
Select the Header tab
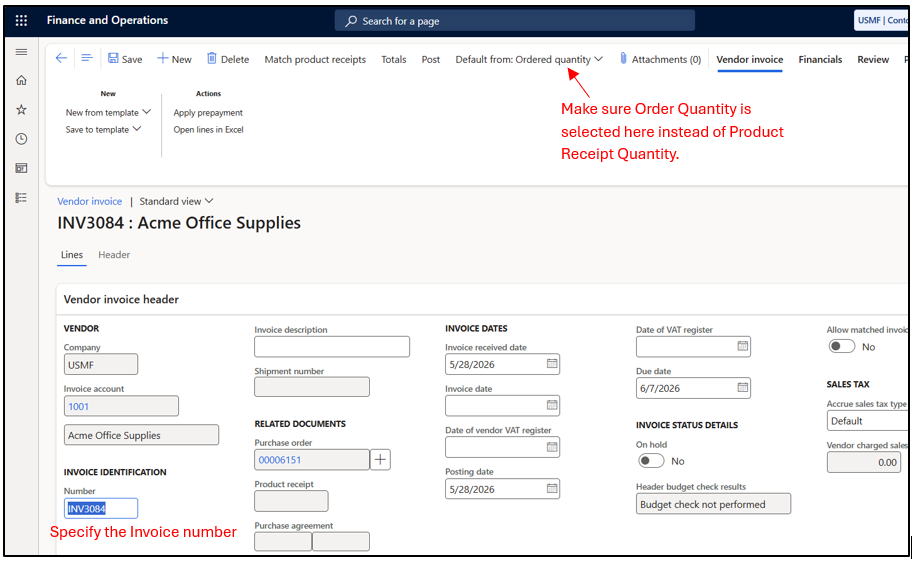tap(114, 255)
